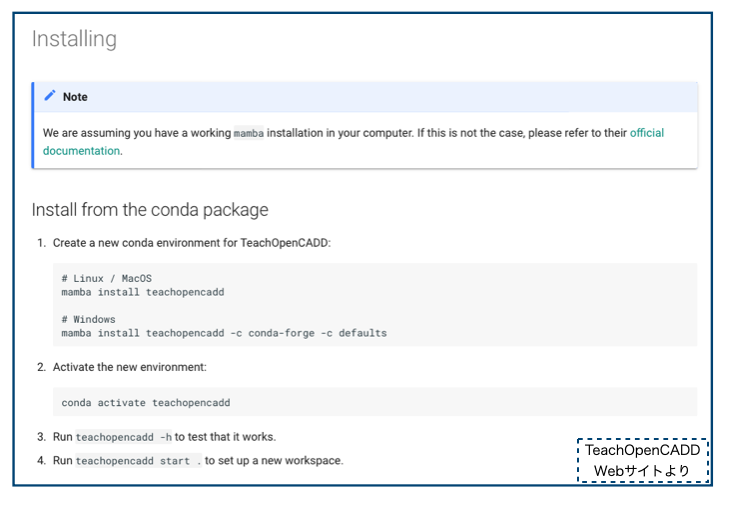The height and width of the screenshot is (505, 748).
Task: Click the word 'documentation' in the note
Action: tap(81, 151)
